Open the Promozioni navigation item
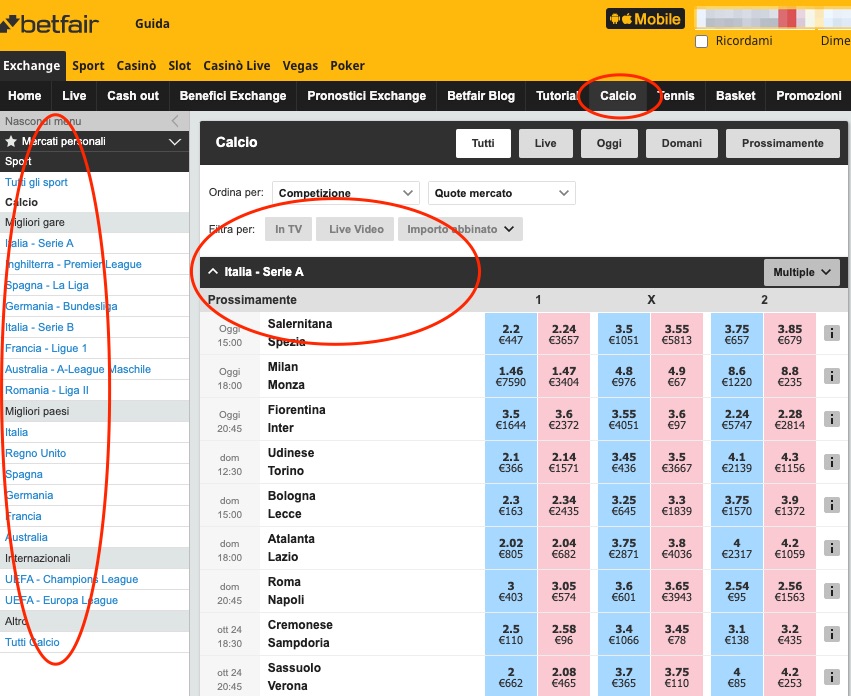 click(x=809, y=96)
